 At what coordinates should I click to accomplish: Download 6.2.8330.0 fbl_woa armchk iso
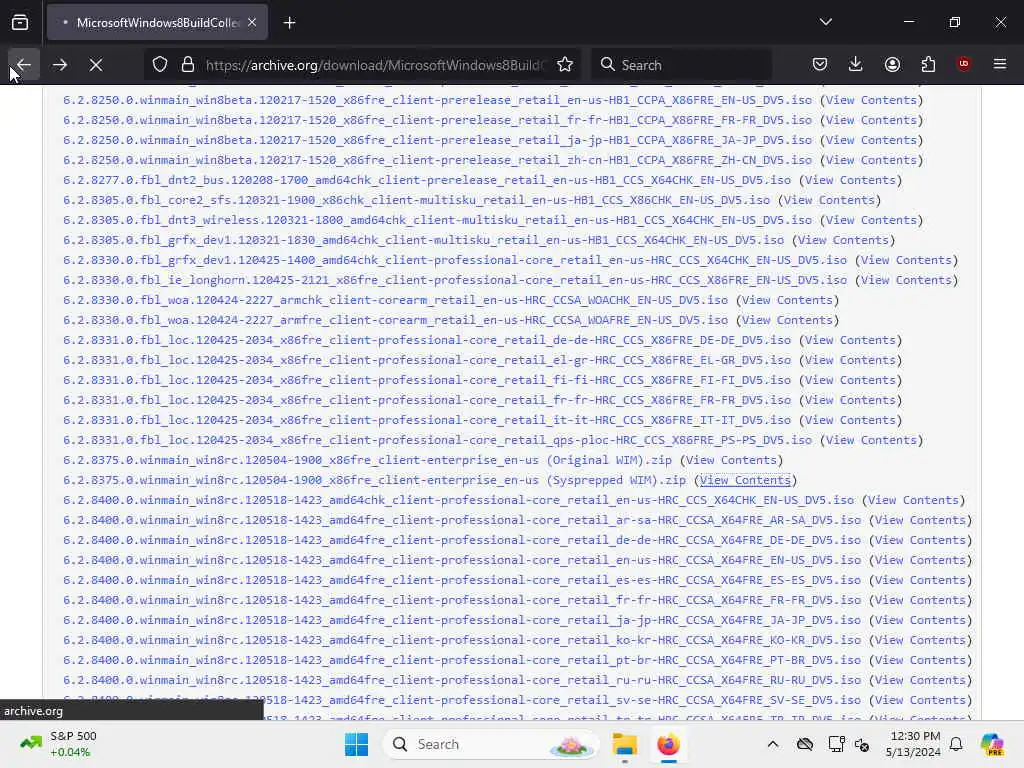click(x=396, y=300)
